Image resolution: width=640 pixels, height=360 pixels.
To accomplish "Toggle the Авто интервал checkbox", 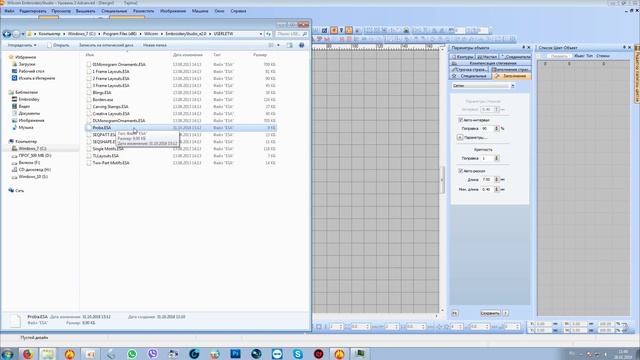I will pyautogui.click(x=460, y=120).
